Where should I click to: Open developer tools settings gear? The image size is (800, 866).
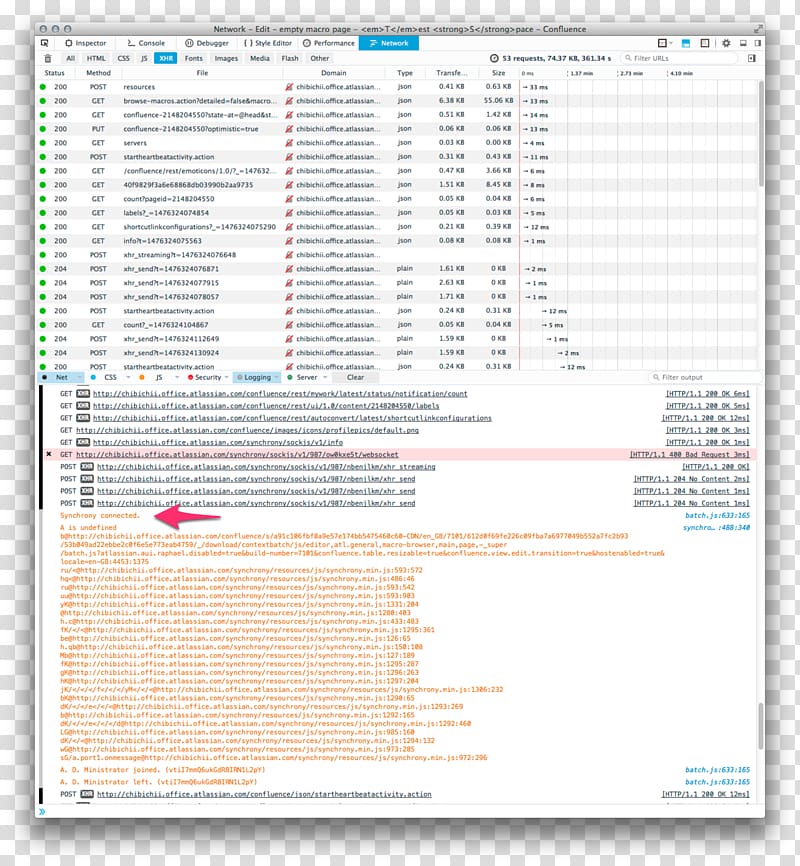pos(726,43)
